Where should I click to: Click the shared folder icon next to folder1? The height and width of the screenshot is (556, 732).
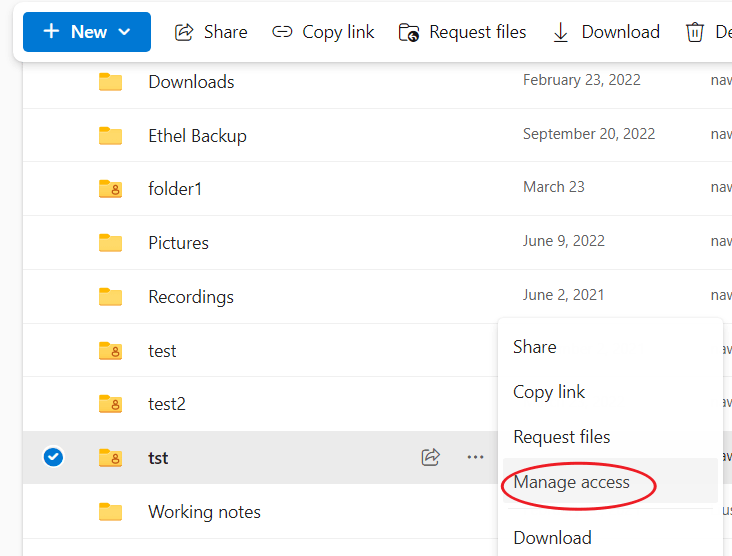coord(111,189)
